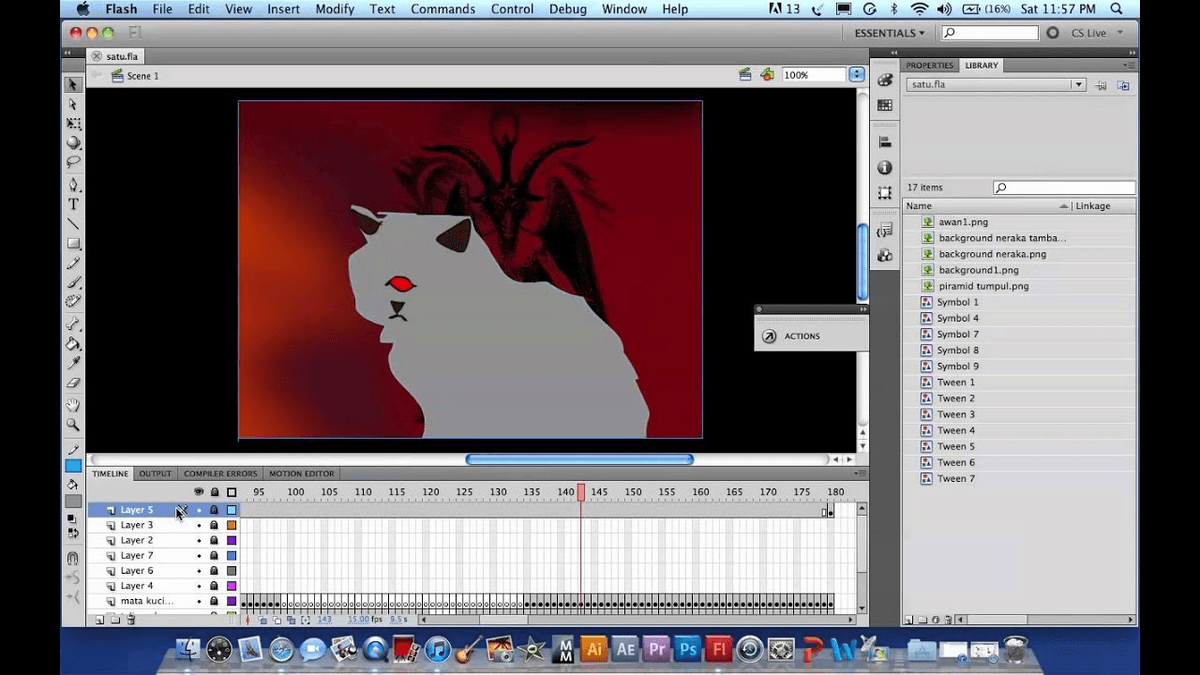Select the Brush tool
This screenshot has width=1200, height=675.
[73, 282]
